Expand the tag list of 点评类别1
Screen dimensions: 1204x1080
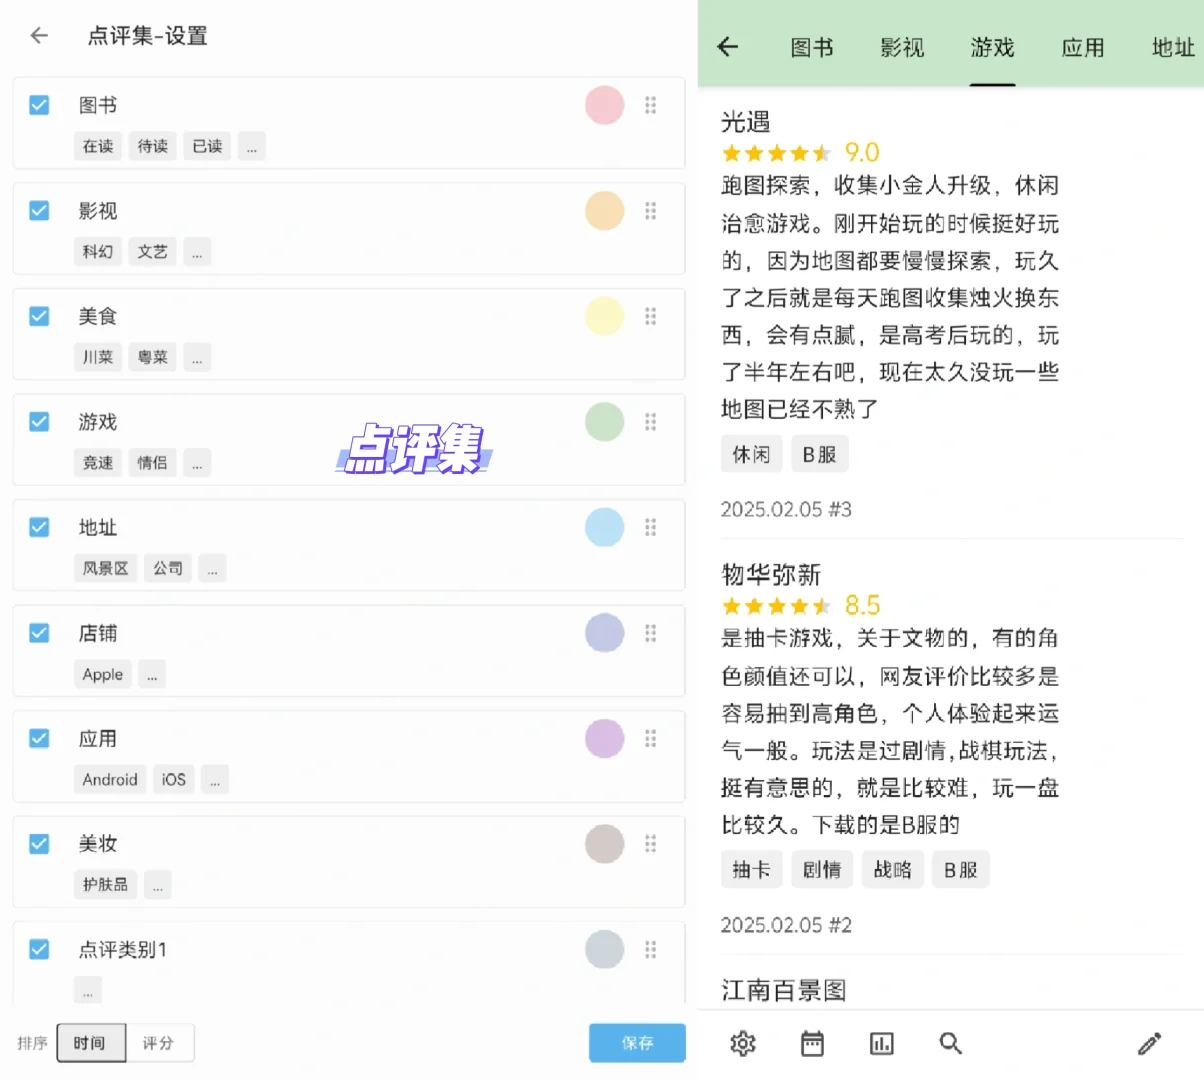[x=87, y=990]
